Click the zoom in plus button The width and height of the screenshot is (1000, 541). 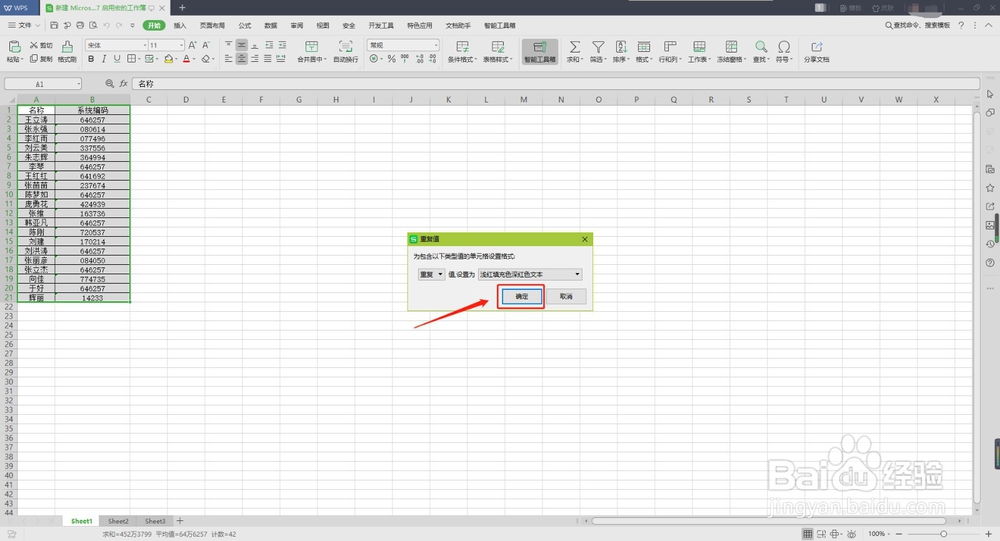[x=988, y=534]
